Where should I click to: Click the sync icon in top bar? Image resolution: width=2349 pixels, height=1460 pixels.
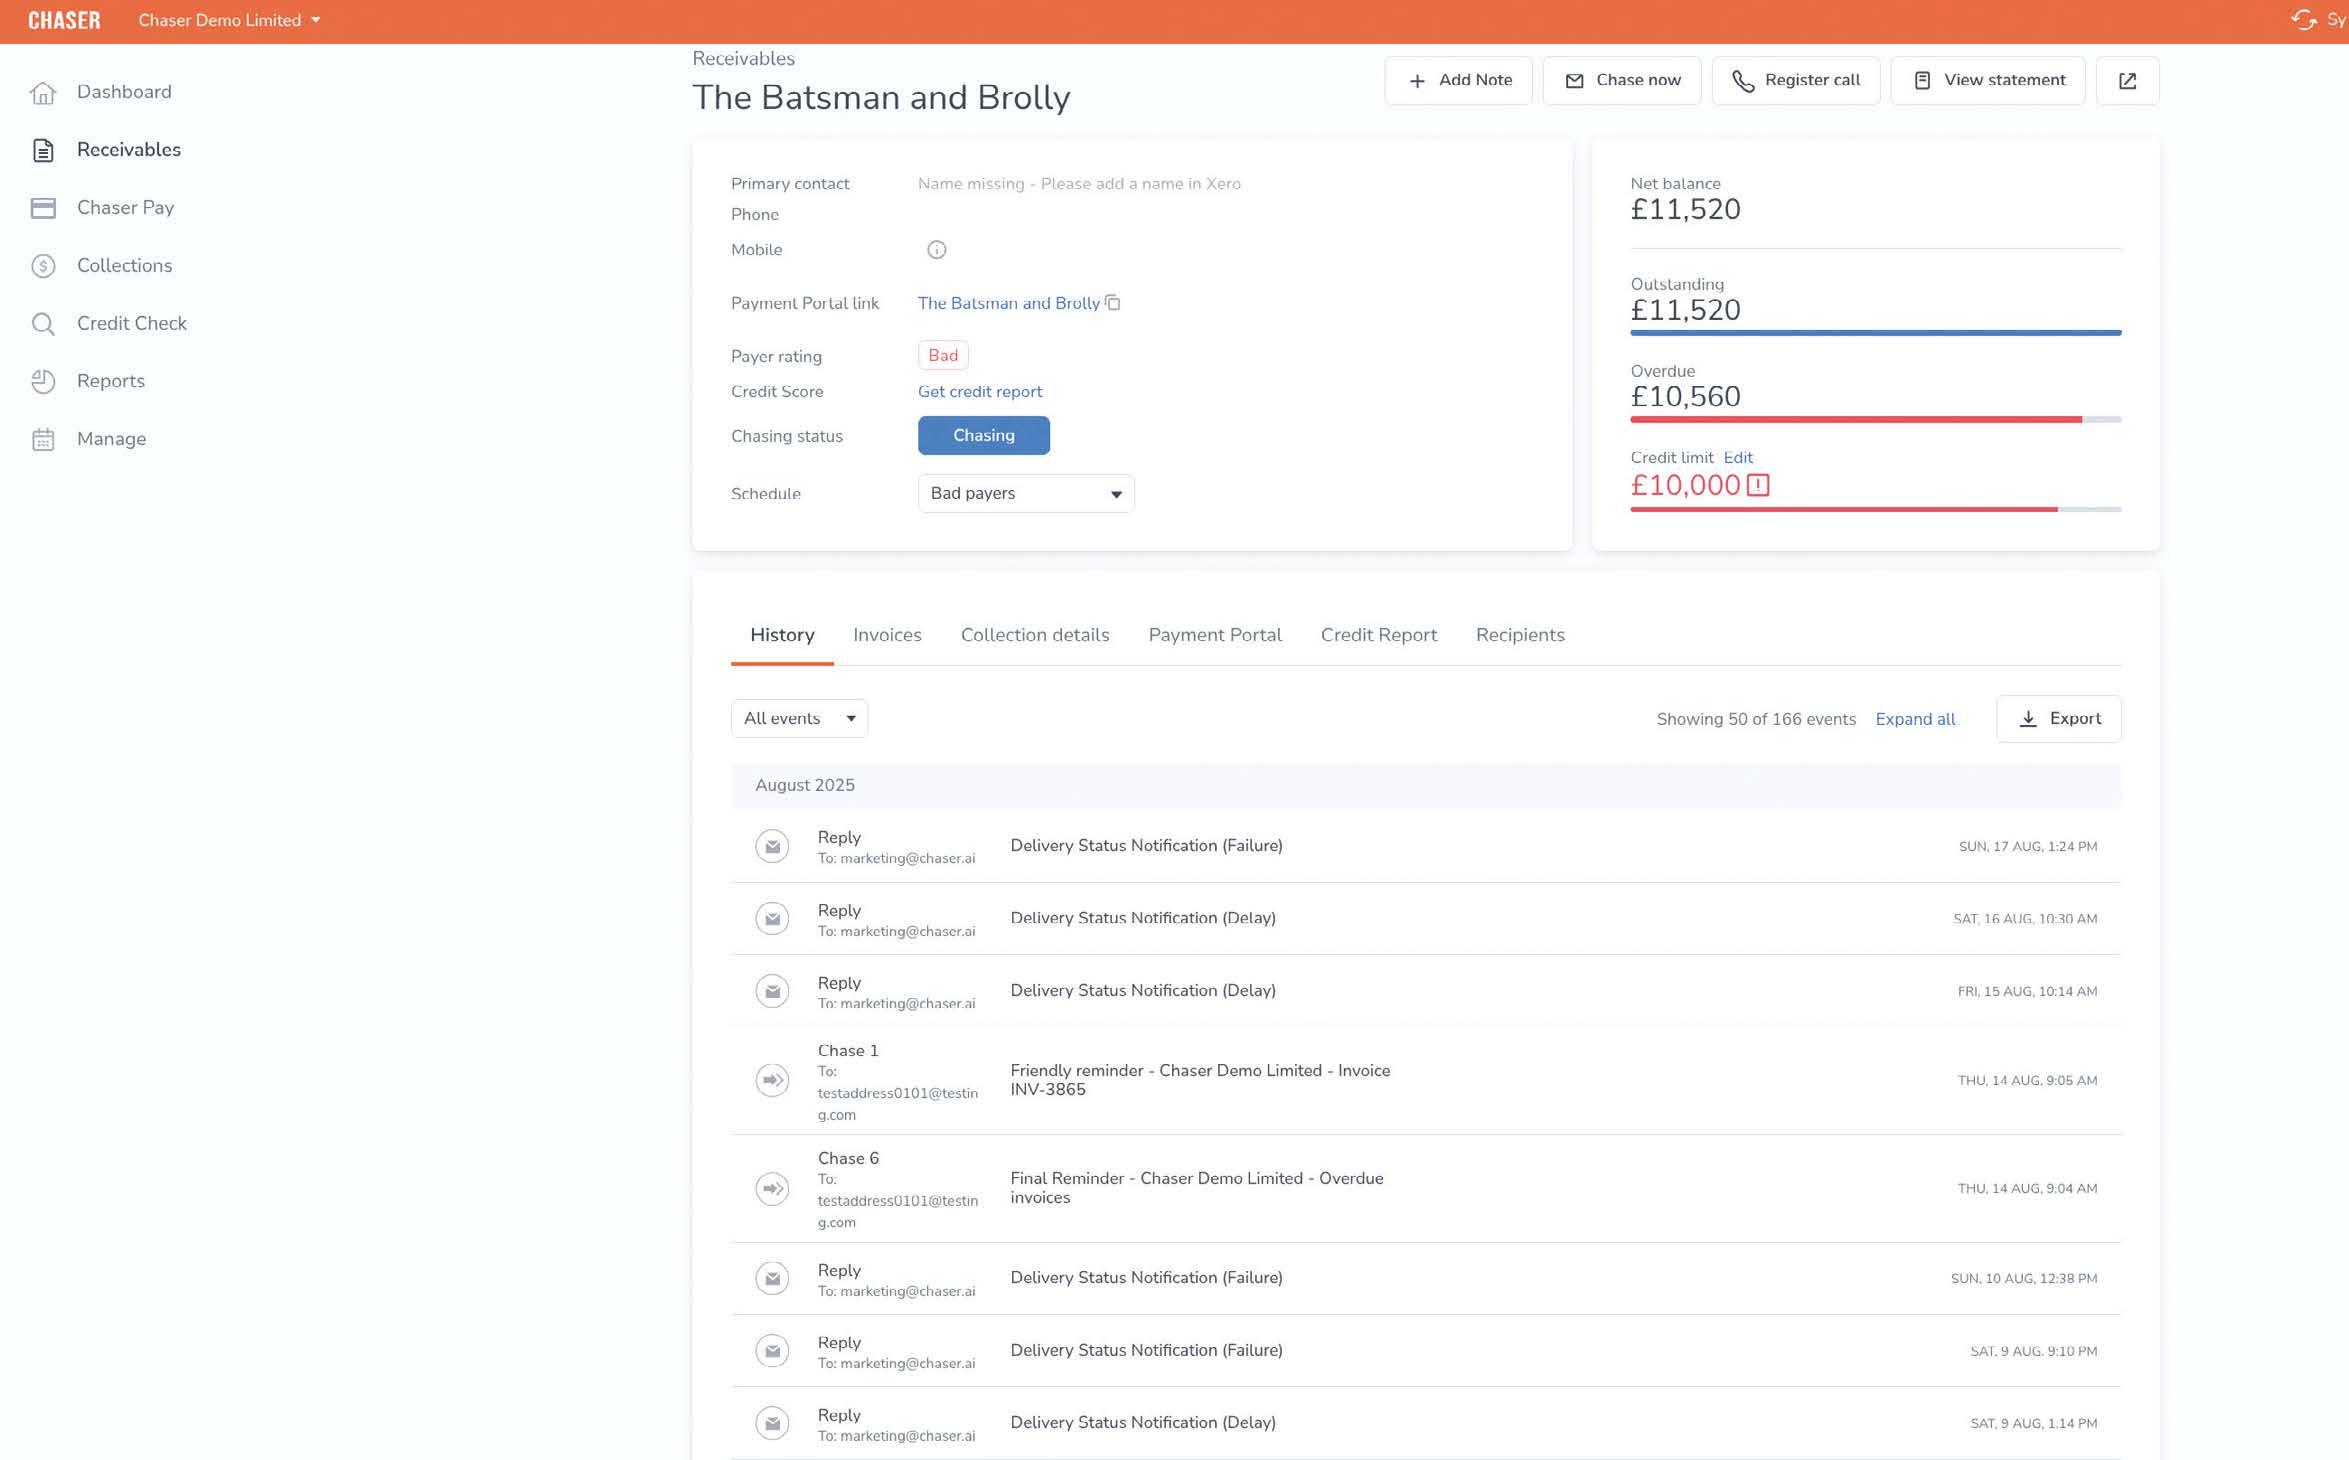pyautogui.click(x=2303, y=20)
